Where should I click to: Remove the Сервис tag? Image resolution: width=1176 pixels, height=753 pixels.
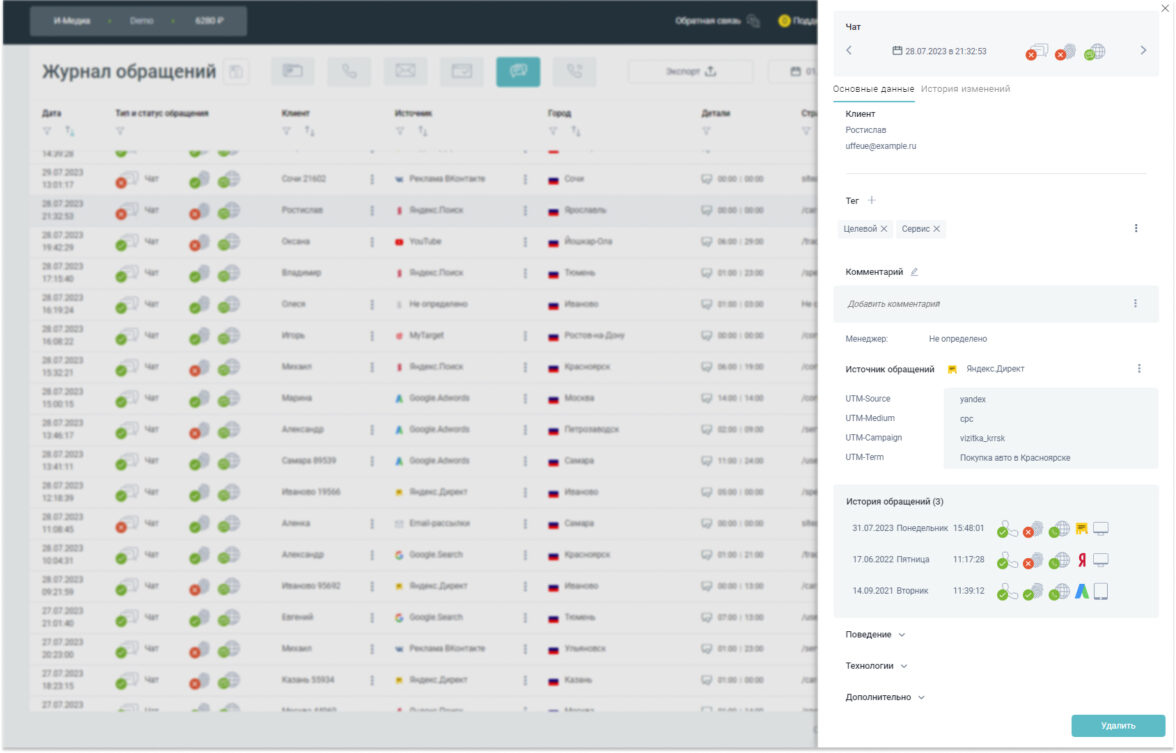pyautogui.click(x=937, y=230)
